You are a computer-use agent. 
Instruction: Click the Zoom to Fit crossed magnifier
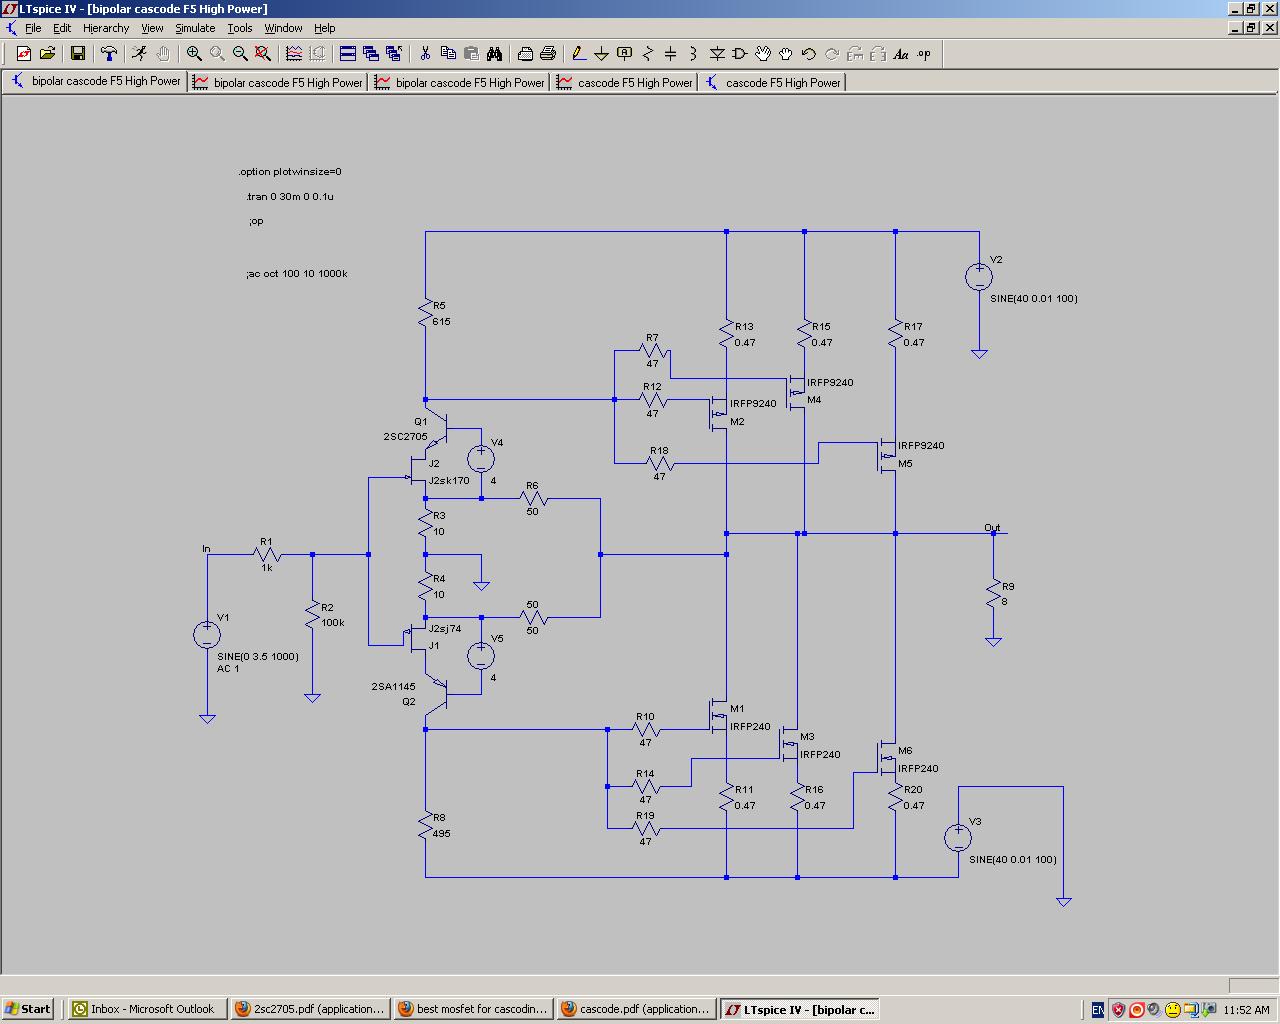click(263, 54)
